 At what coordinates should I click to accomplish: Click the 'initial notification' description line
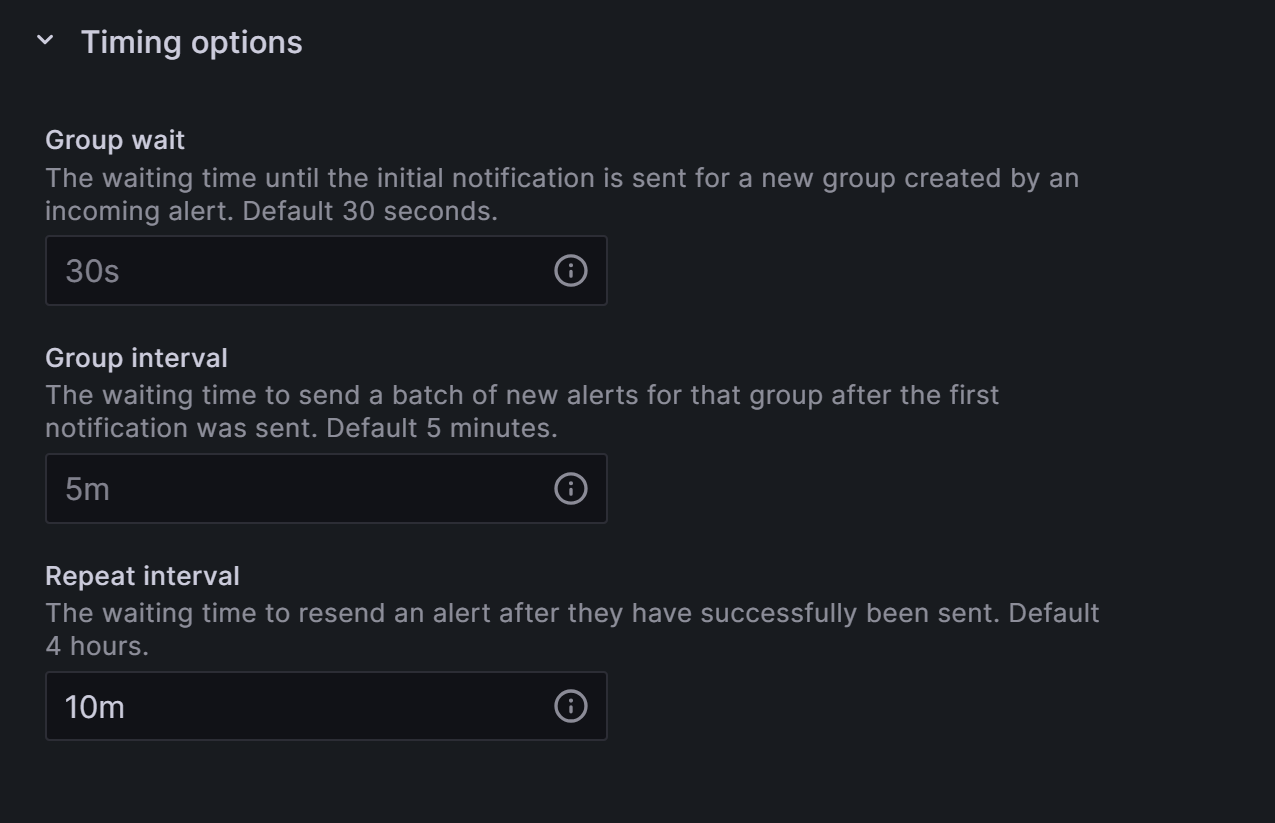click(562, 179)
